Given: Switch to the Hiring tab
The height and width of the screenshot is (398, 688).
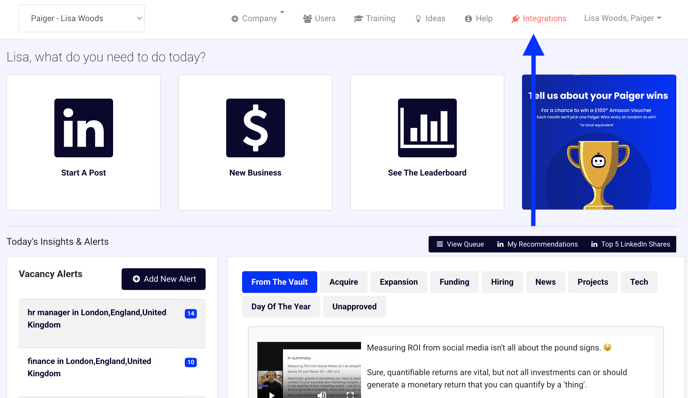Looking at the screenshot, I should [x=502, y=282].
